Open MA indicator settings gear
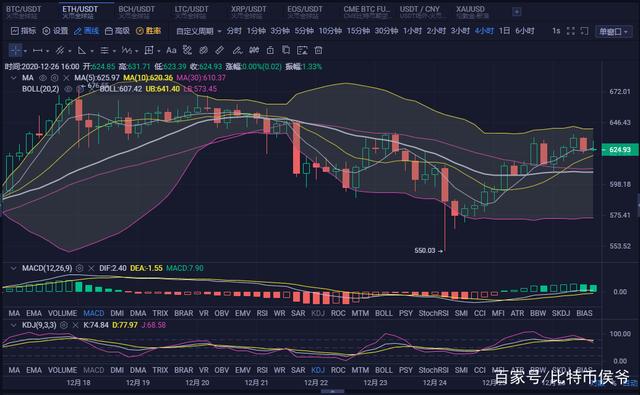The image size is (640, 395). click(x=55, y=78)
